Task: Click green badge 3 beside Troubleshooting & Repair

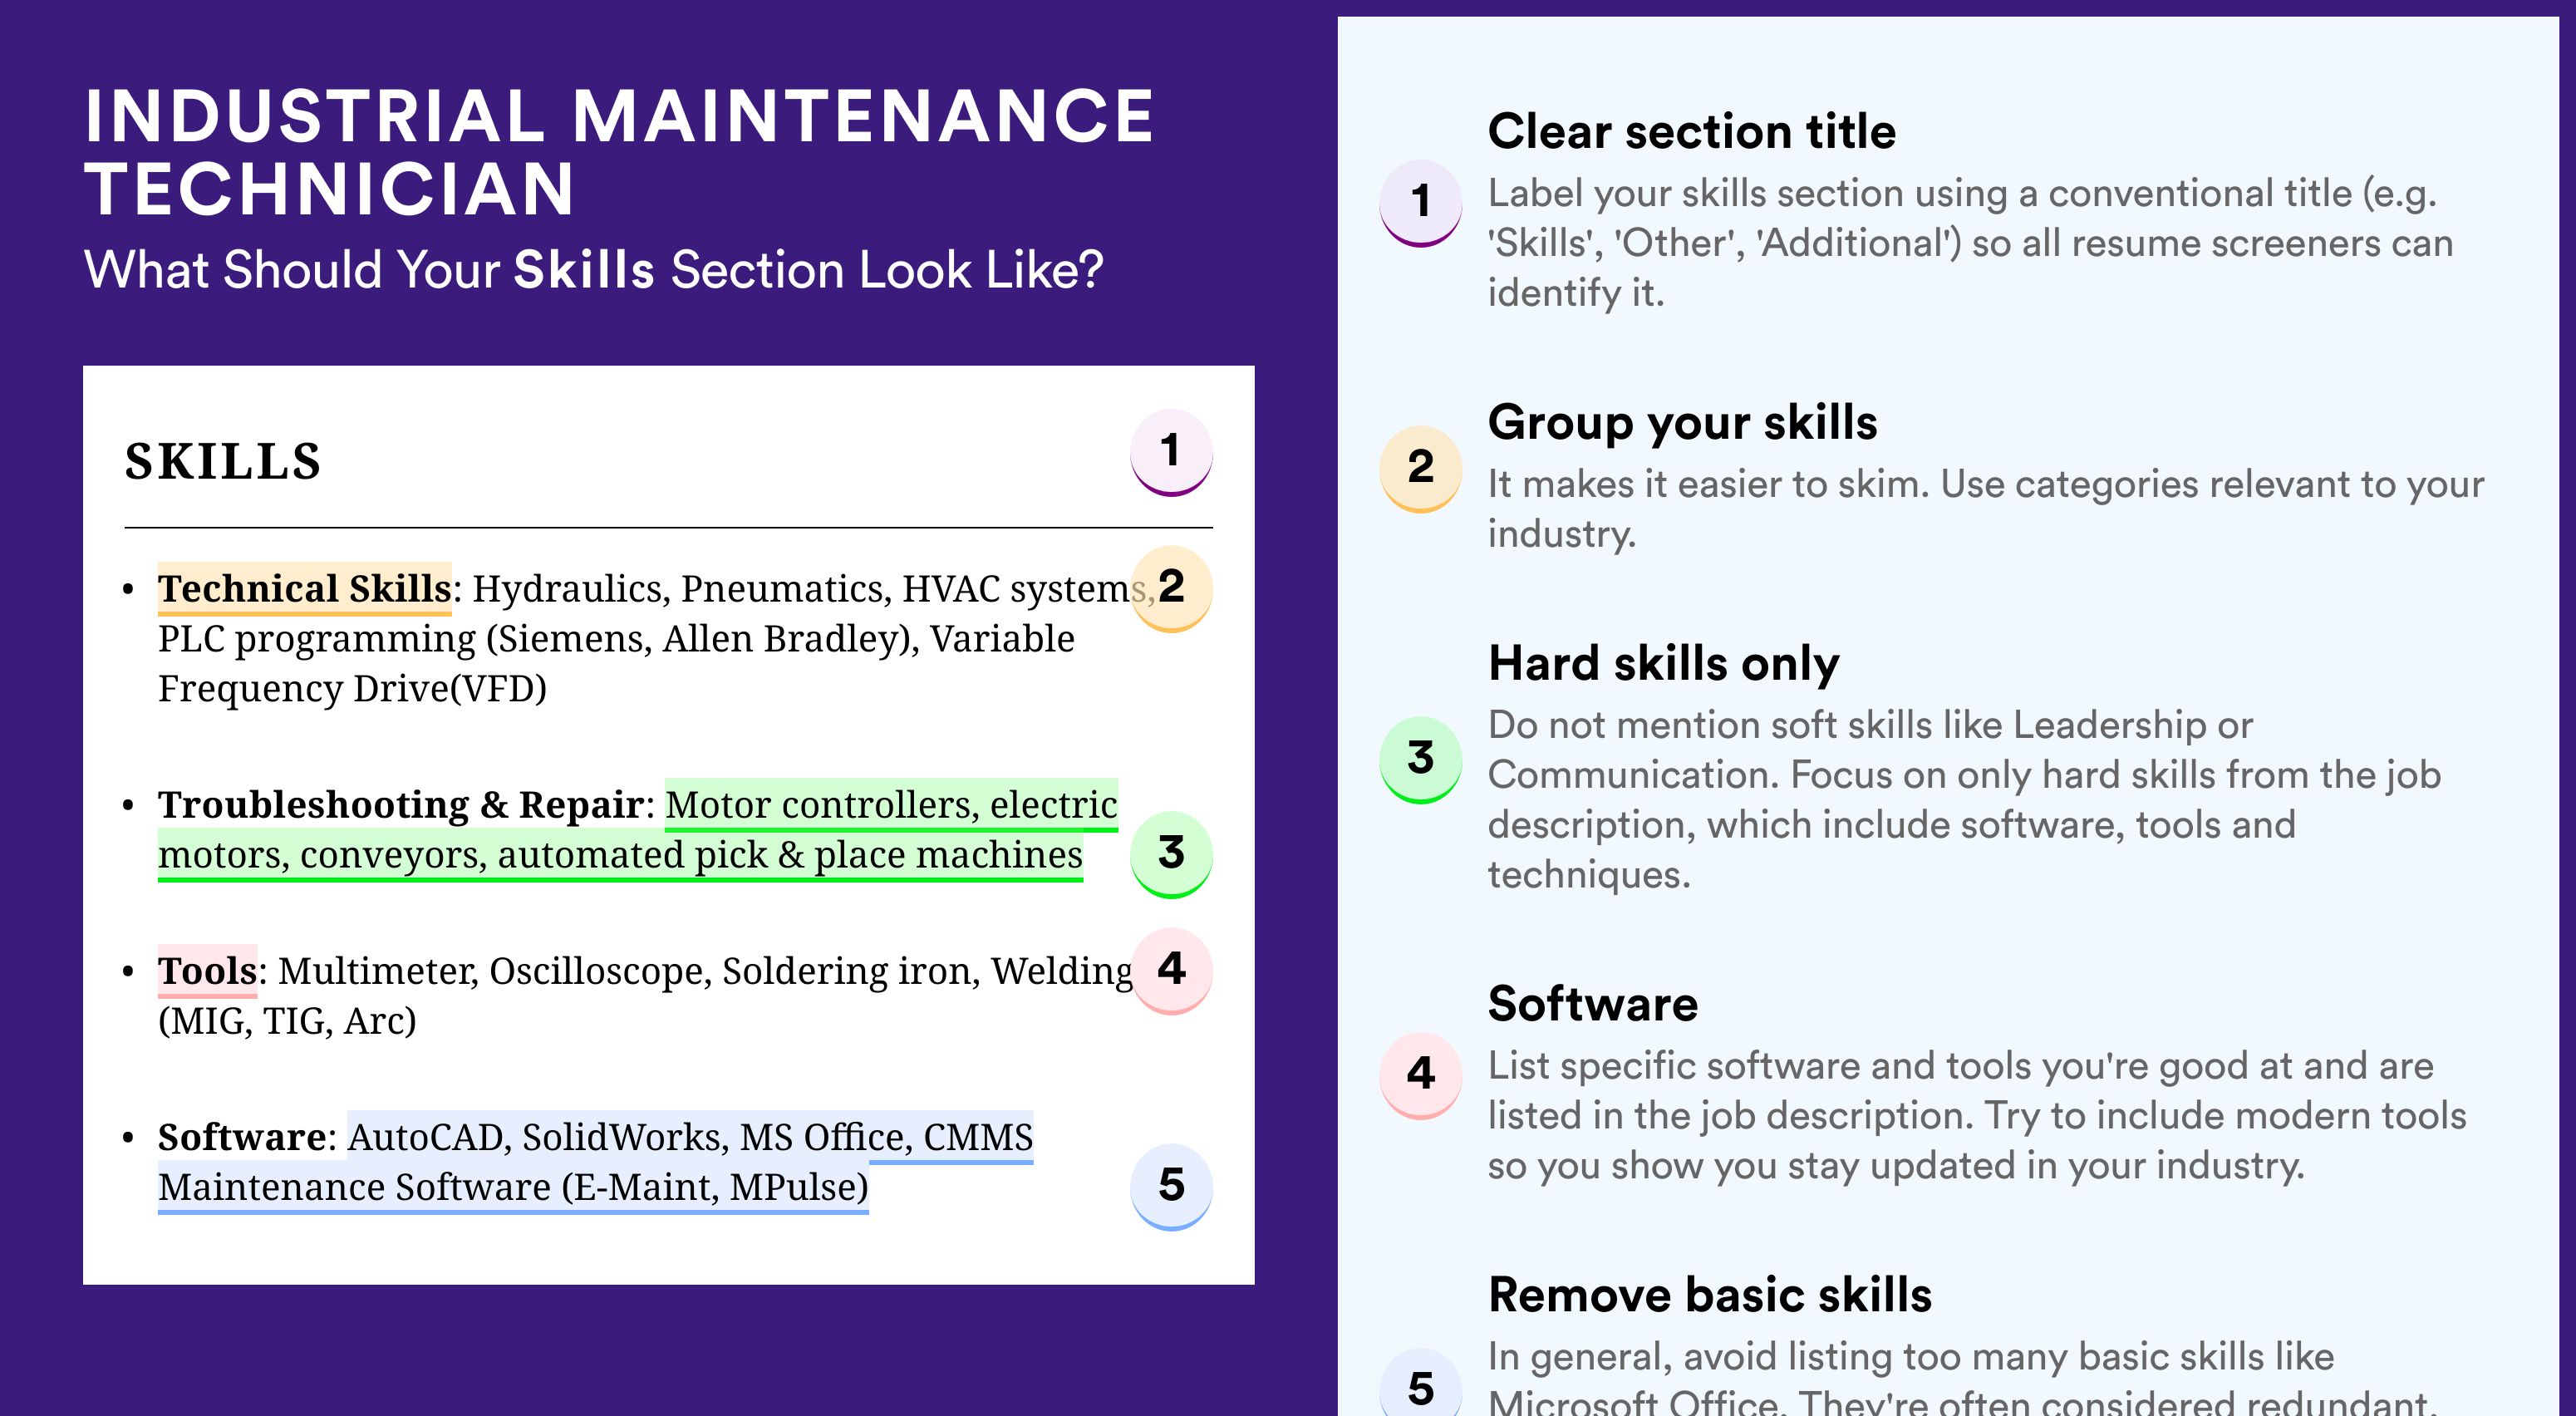Action: [1171, 853]
